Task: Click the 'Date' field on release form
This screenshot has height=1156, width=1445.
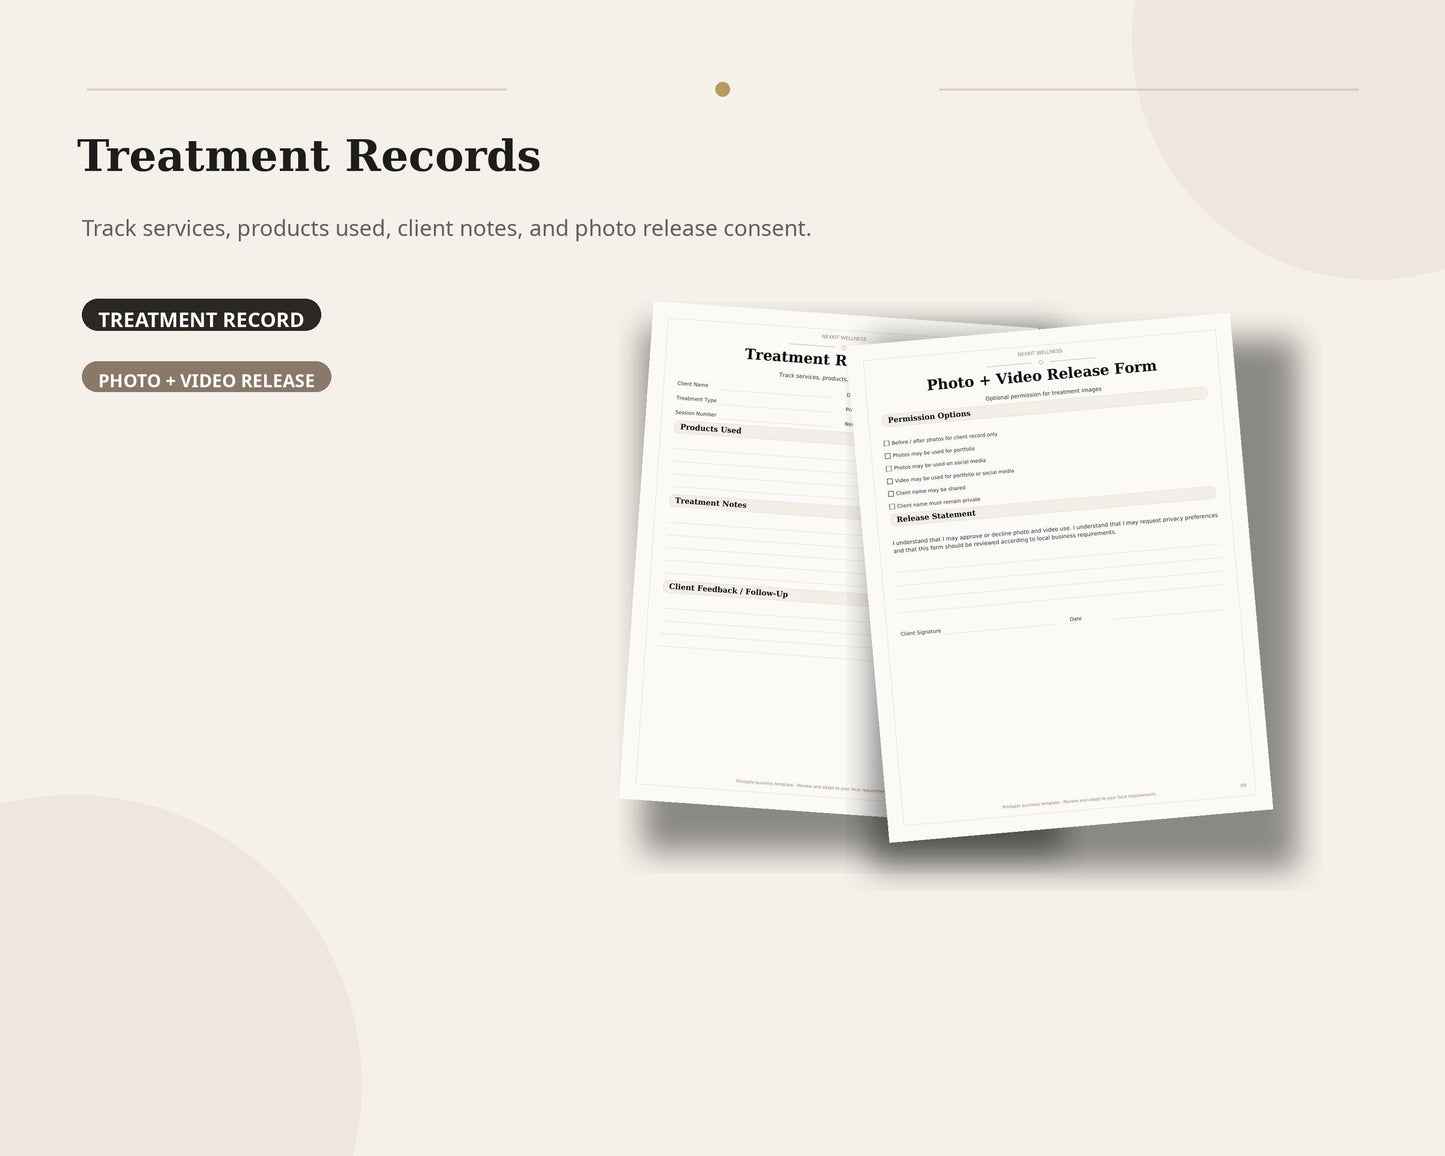Action: (1148, 615)
